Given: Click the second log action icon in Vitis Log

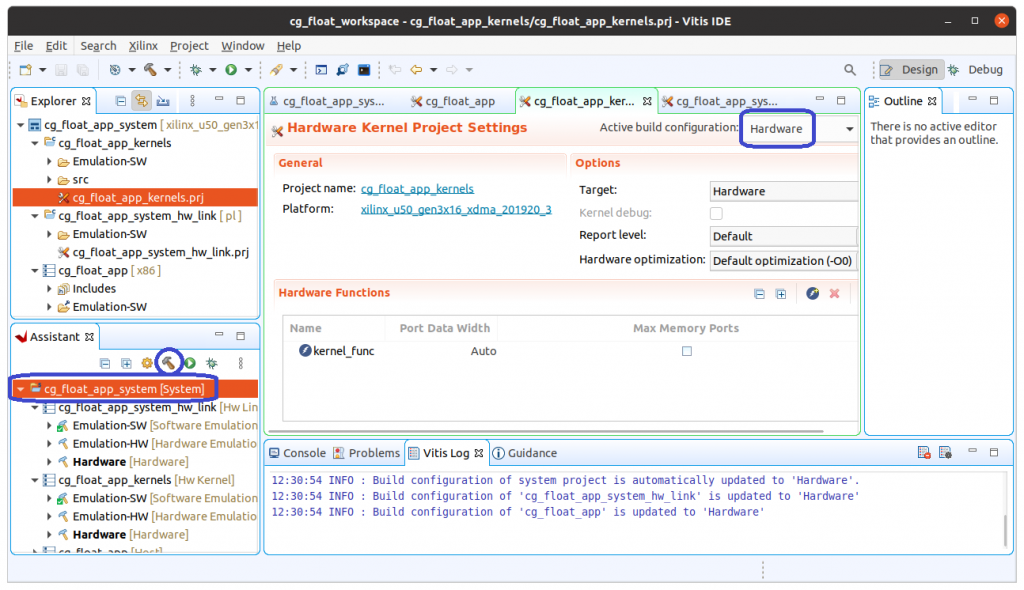Looking at the screenshot, I should [945, 453].
